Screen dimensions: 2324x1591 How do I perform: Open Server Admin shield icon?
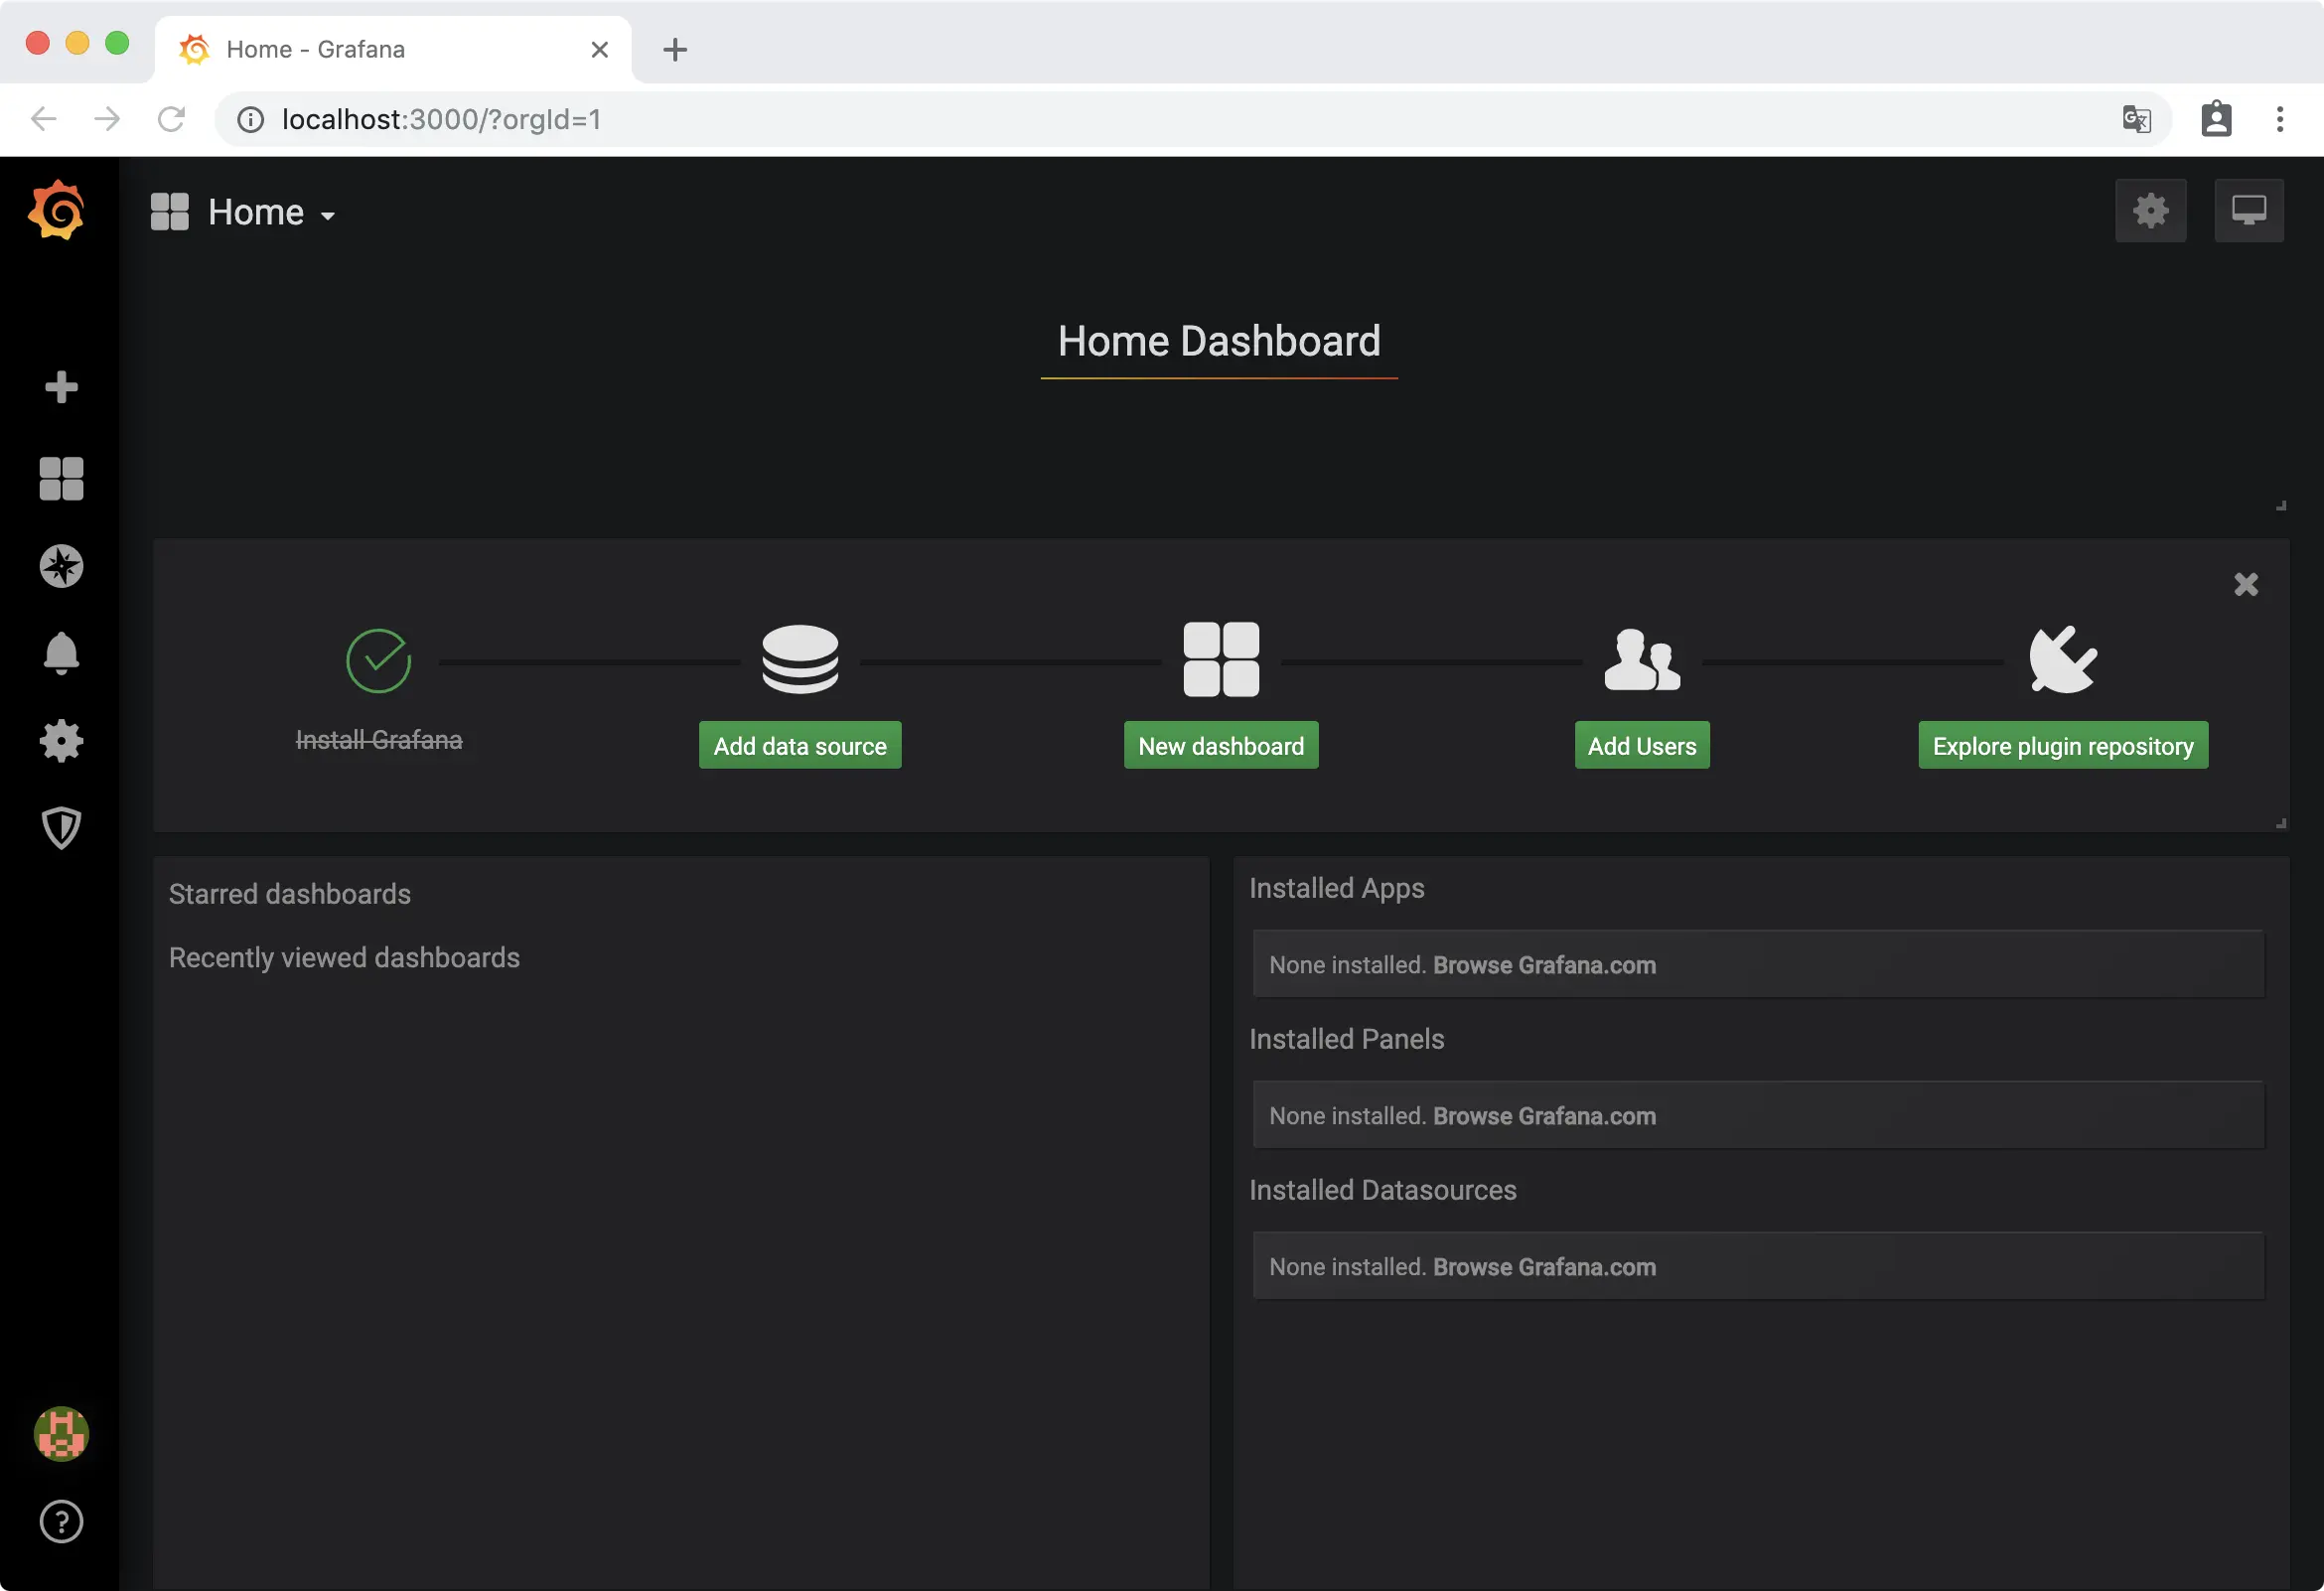click(x=61, y=828)
